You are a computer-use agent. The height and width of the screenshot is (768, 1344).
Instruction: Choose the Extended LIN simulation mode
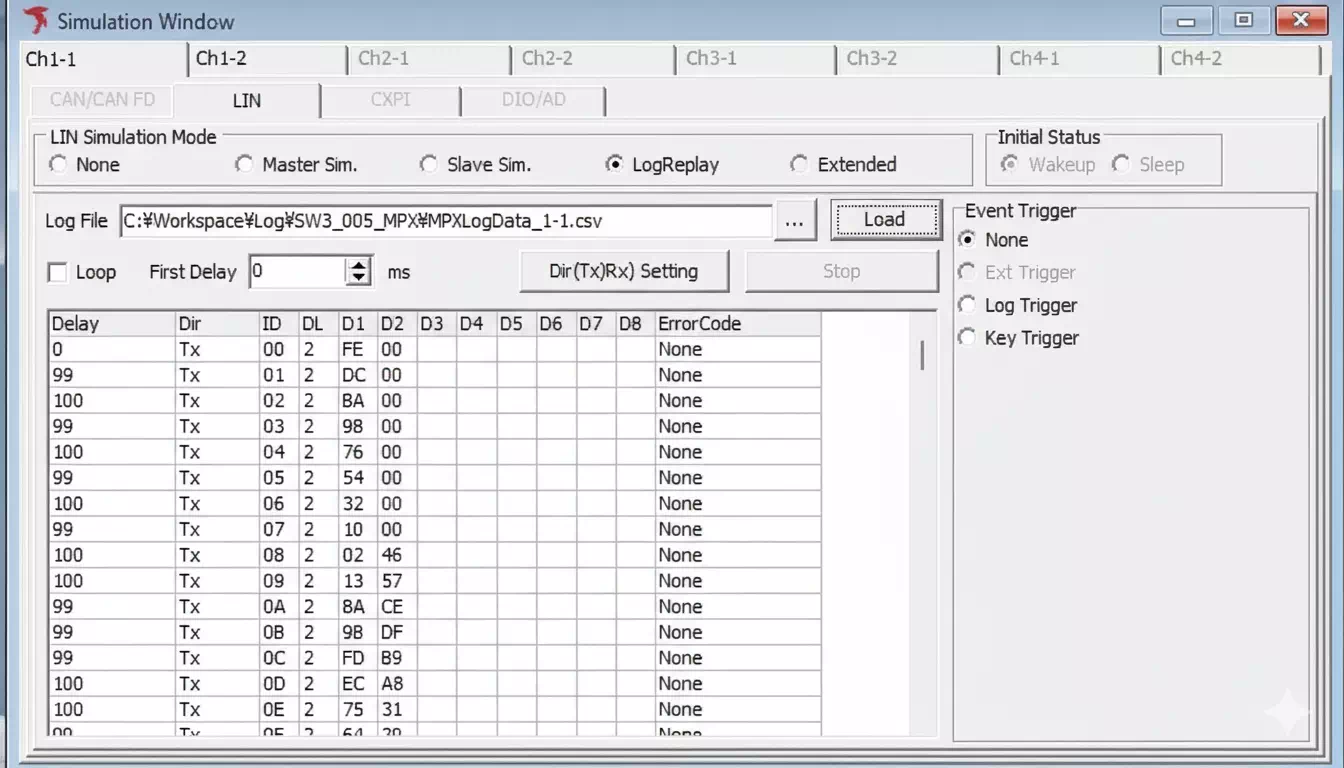[x=799, y=165]
